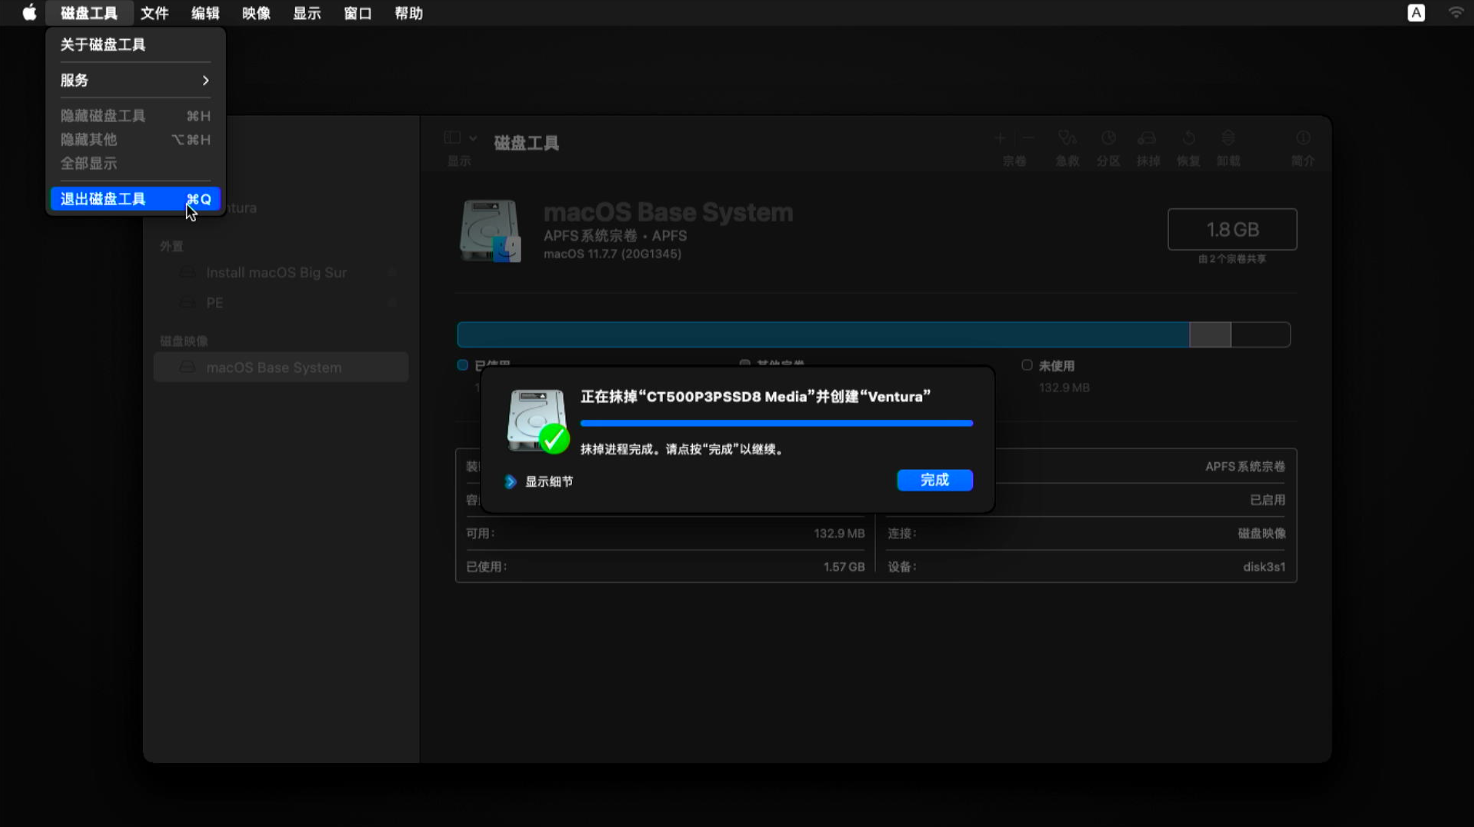The image size is (1474, 827).
Task: Click the add volume plus icon
Action: [x=1000, y=138]
